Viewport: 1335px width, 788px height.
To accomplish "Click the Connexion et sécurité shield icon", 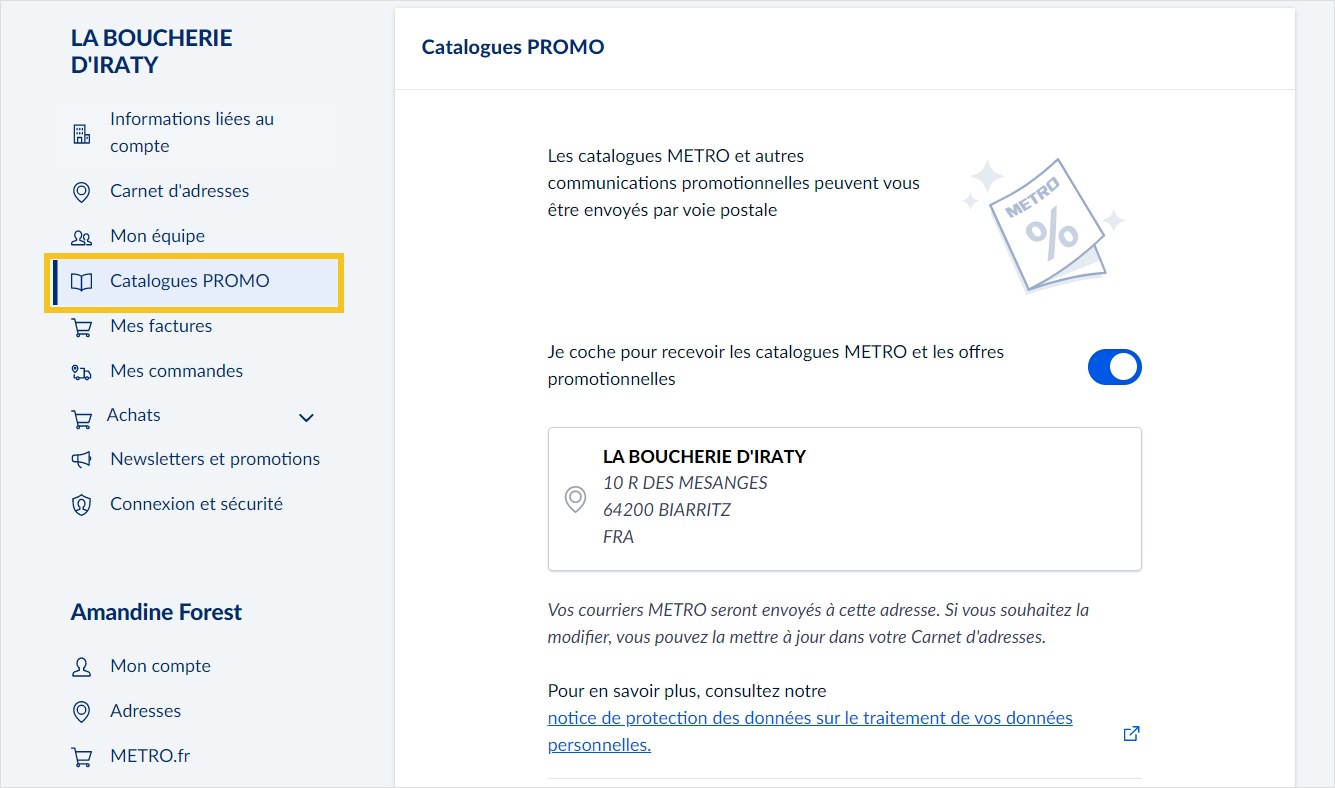I will click(81, 504).
